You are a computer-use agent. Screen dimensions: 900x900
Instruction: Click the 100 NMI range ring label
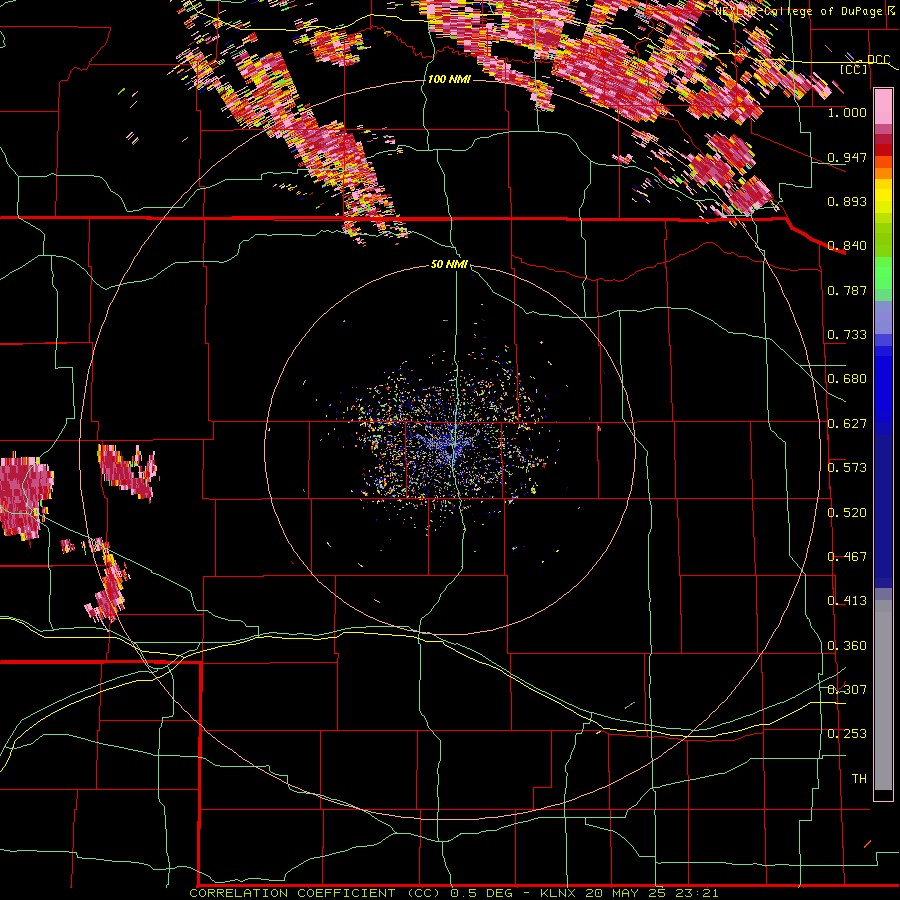449,79
